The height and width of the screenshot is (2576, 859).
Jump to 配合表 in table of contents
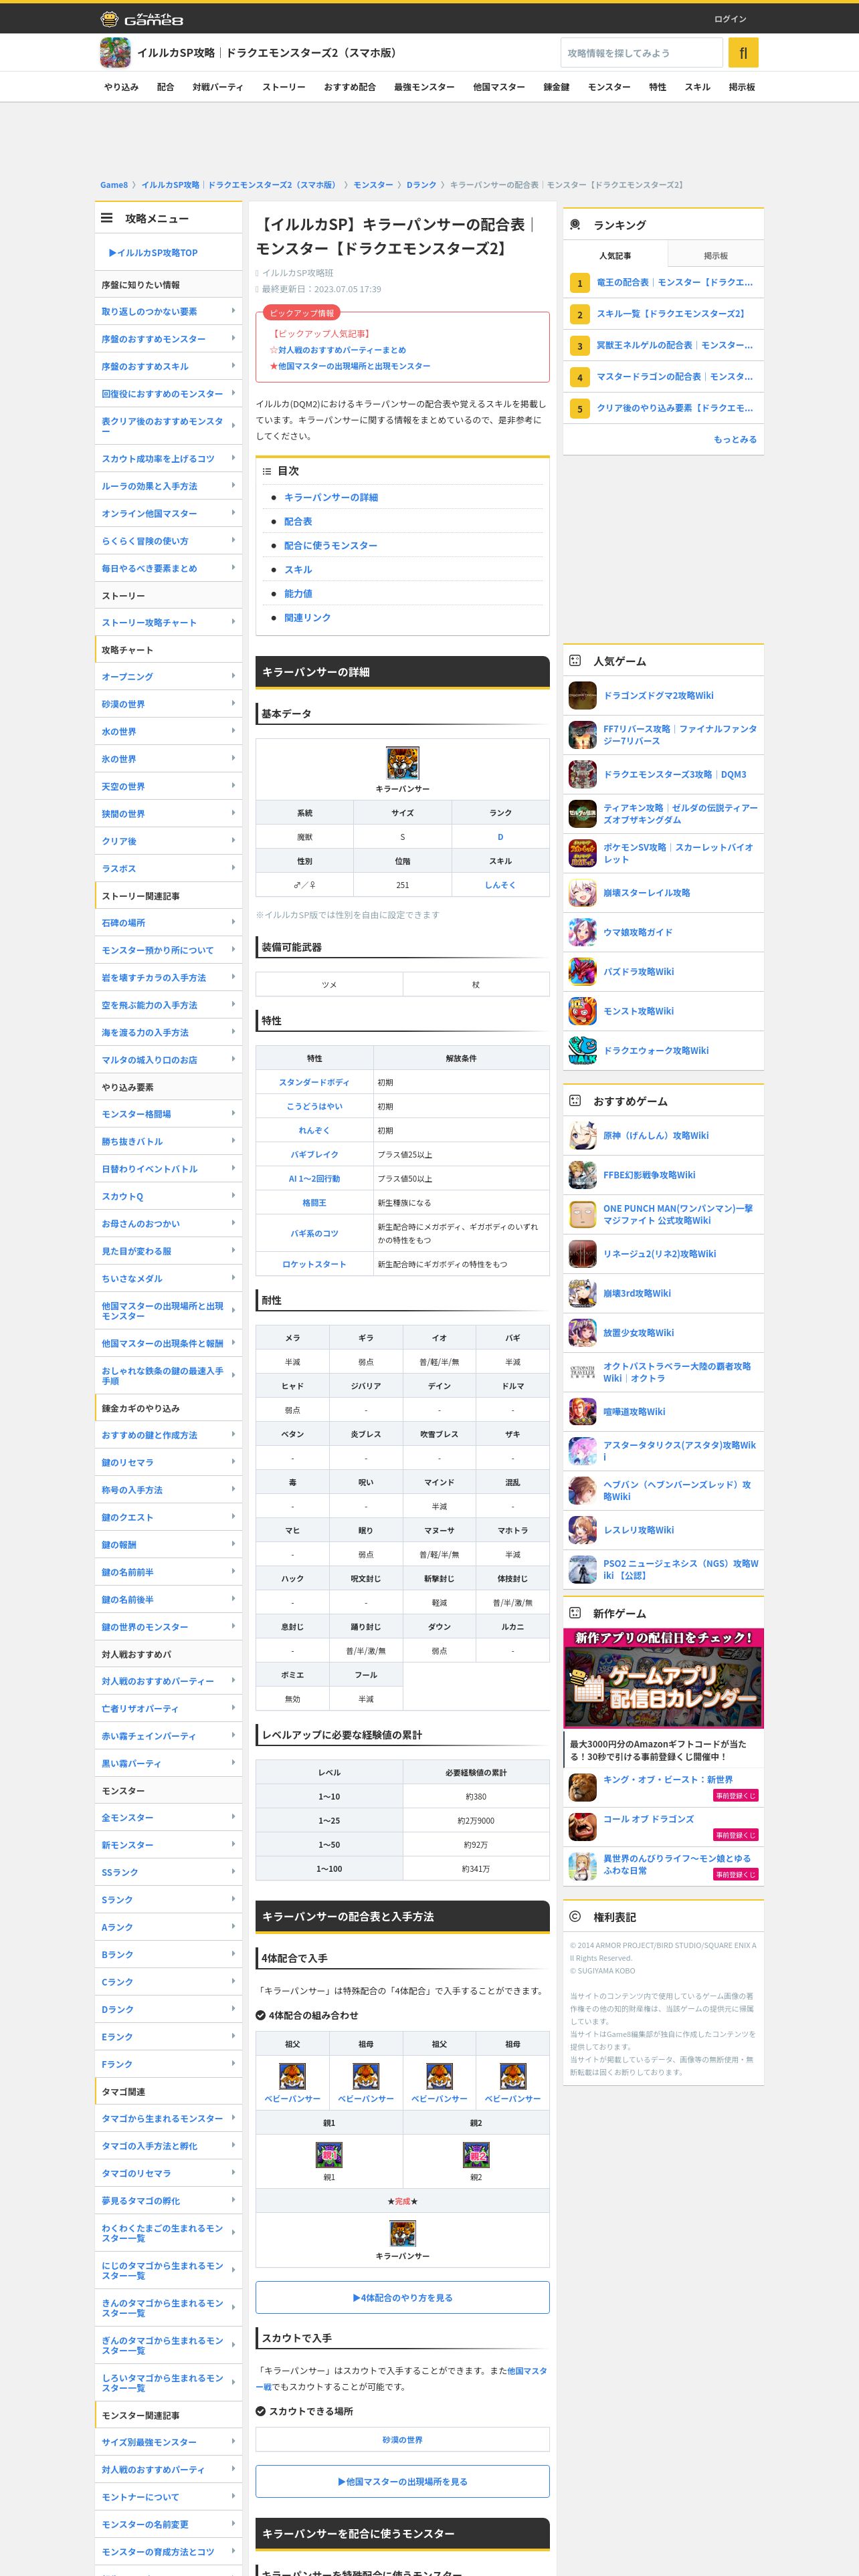298,521
